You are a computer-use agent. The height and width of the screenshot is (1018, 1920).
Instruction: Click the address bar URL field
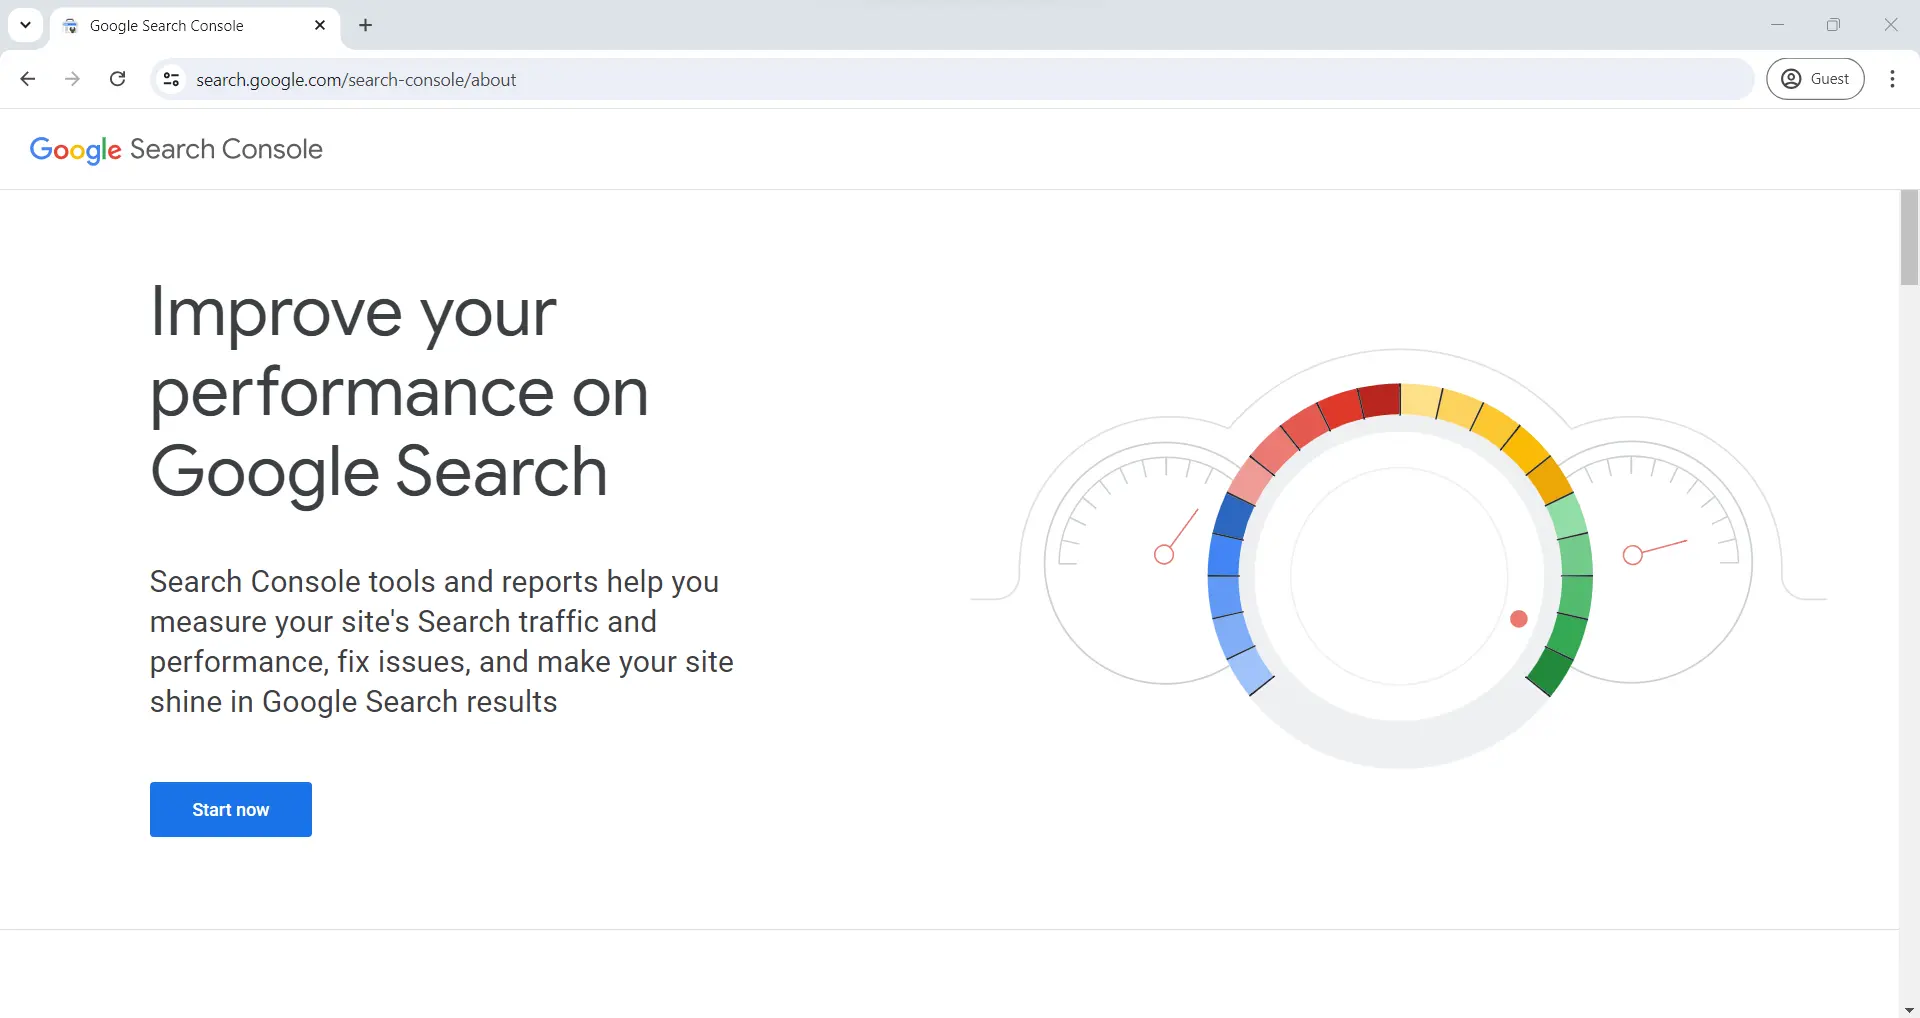(x=900, y=79)
